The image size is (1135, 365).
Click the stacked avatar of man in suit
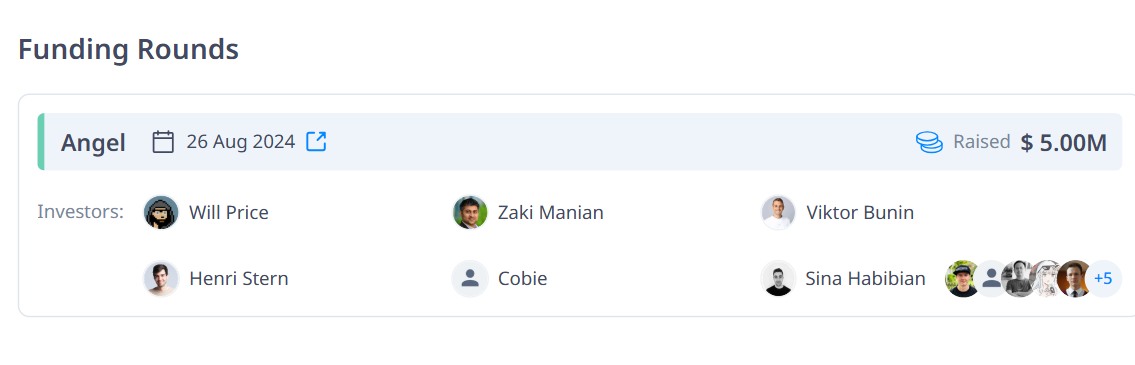pyautogui.click(x=1075, y=279)
